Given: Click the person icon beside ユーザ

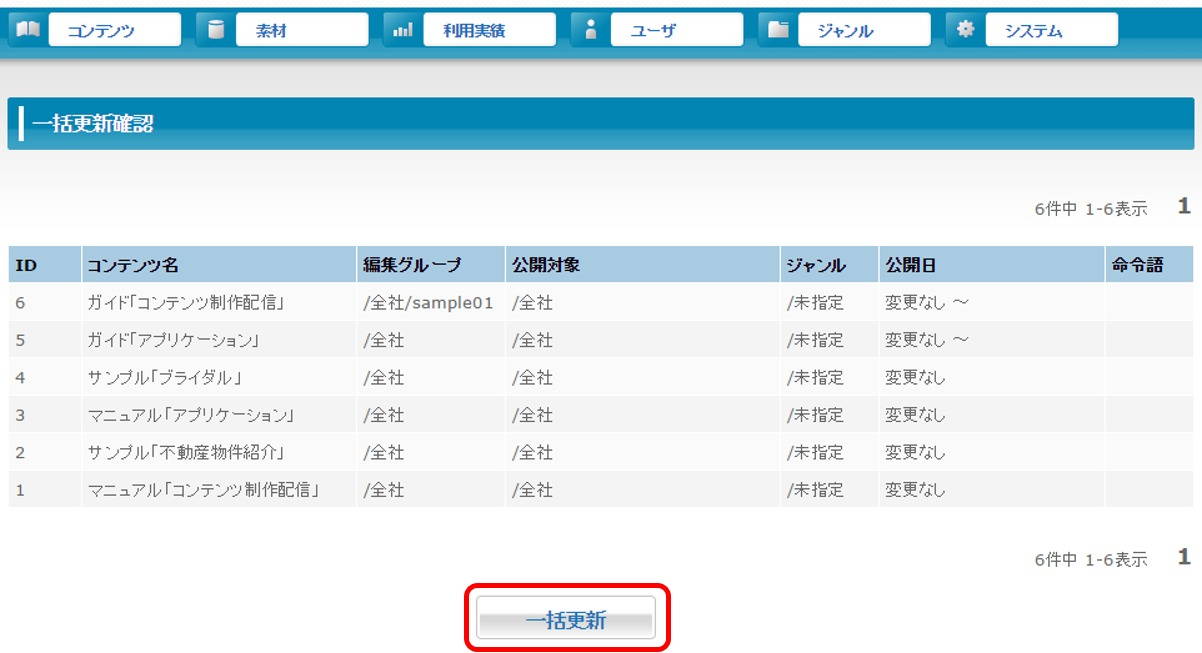Looking at the screenshot, I should point(590,30).
